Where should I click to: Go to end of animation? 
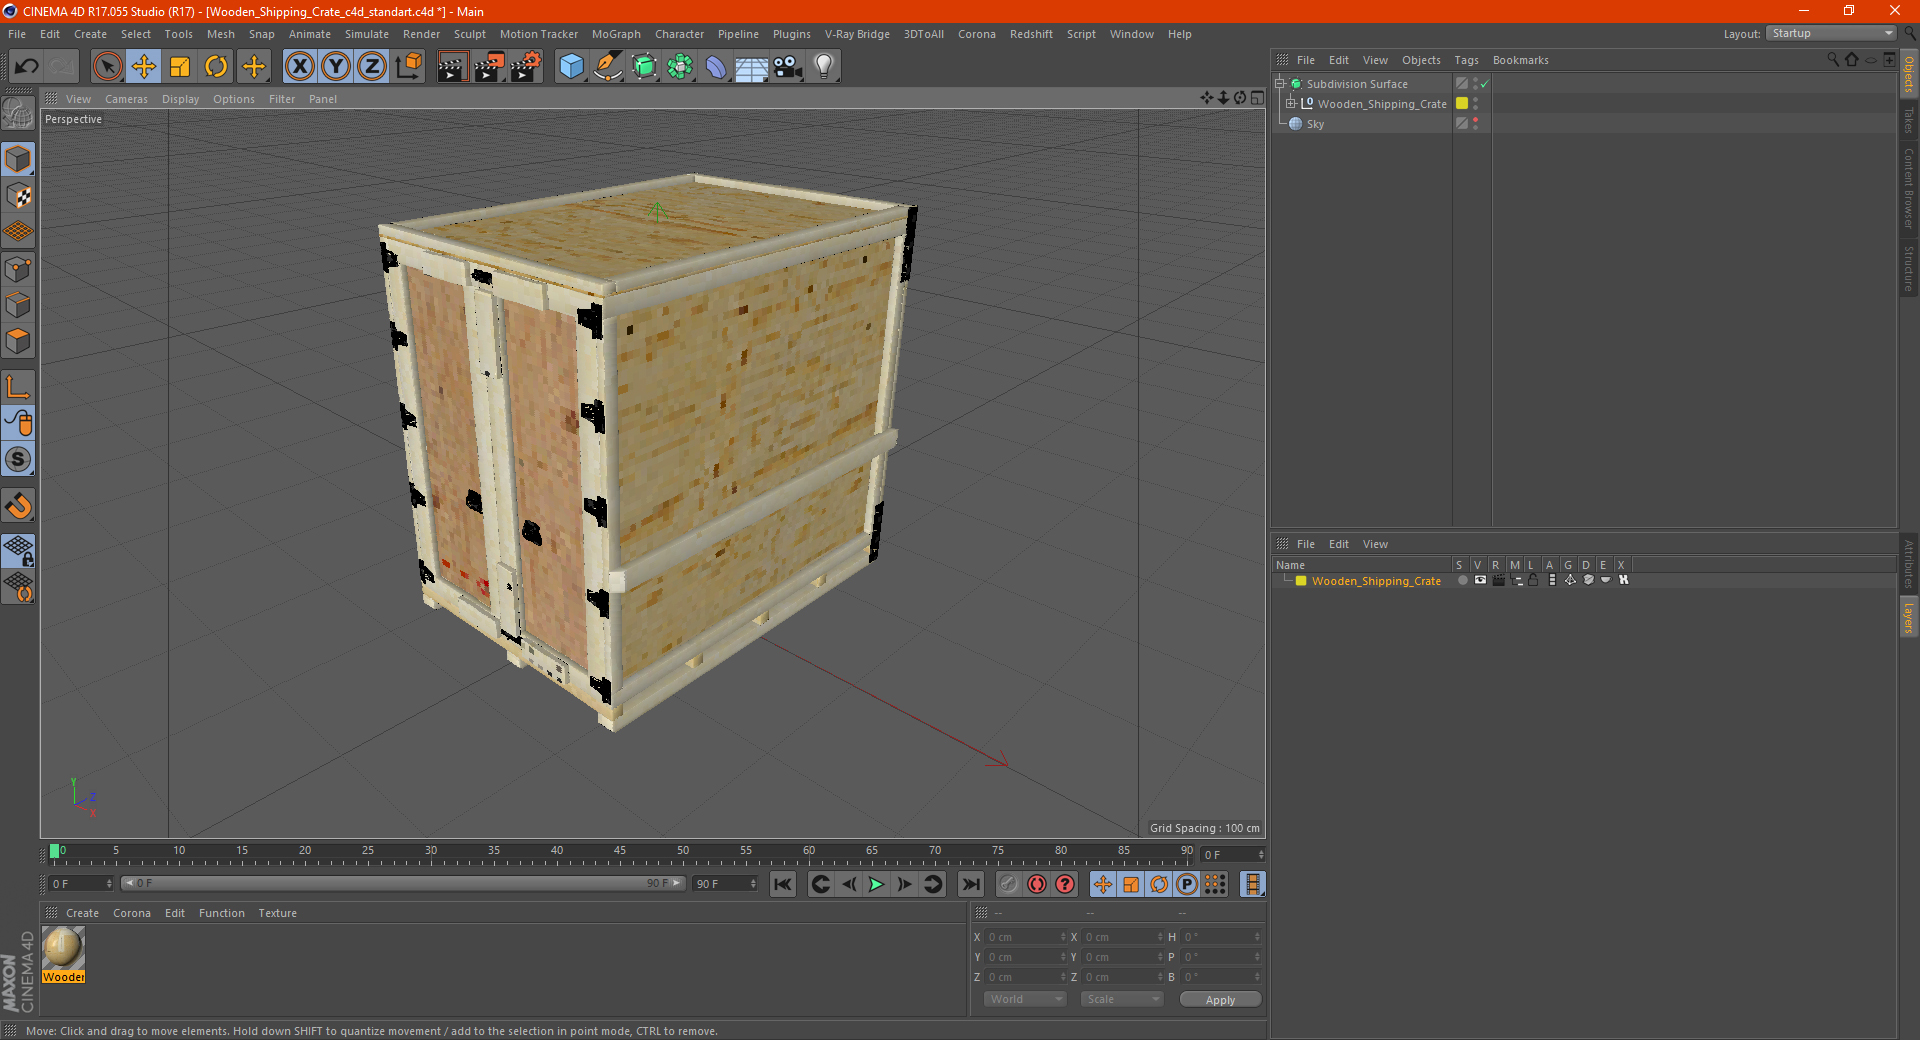click(971, 884)
